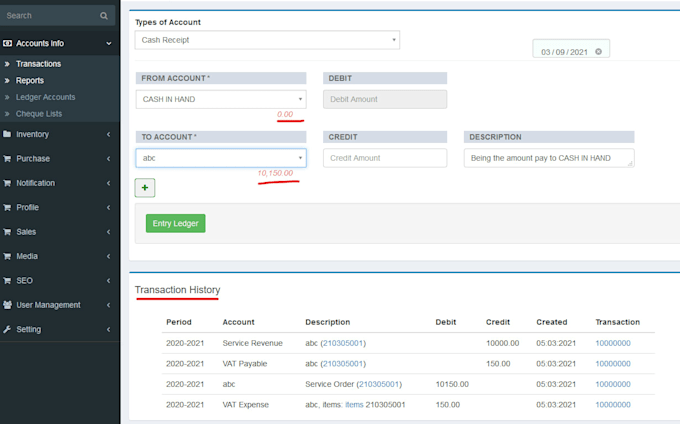The height and width of the screenshot is (424, 680).
Task: Expand the SEO menu chevron
Action: pos(108,280)
